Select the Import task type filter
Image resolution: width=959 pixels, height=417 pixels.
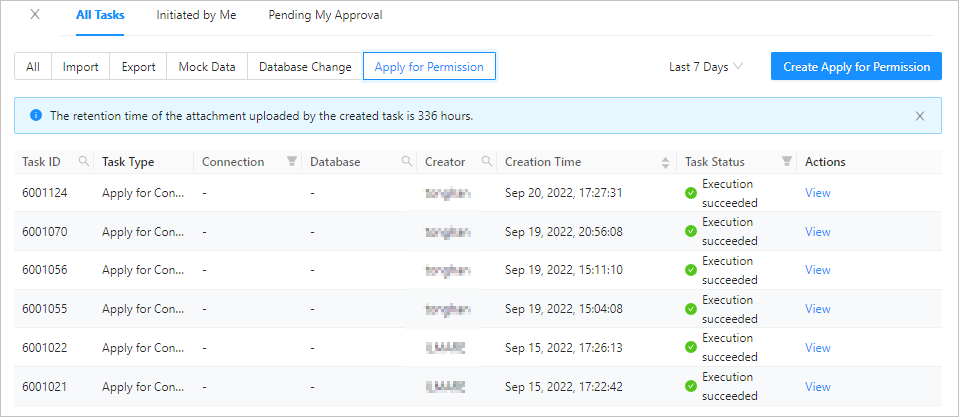point(80,67)
